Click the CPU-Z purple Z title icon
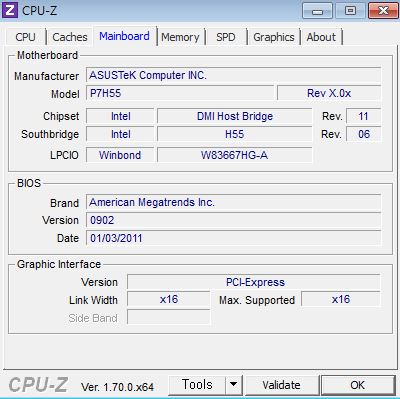Screen dimensions: 400x399 [10, 10]
